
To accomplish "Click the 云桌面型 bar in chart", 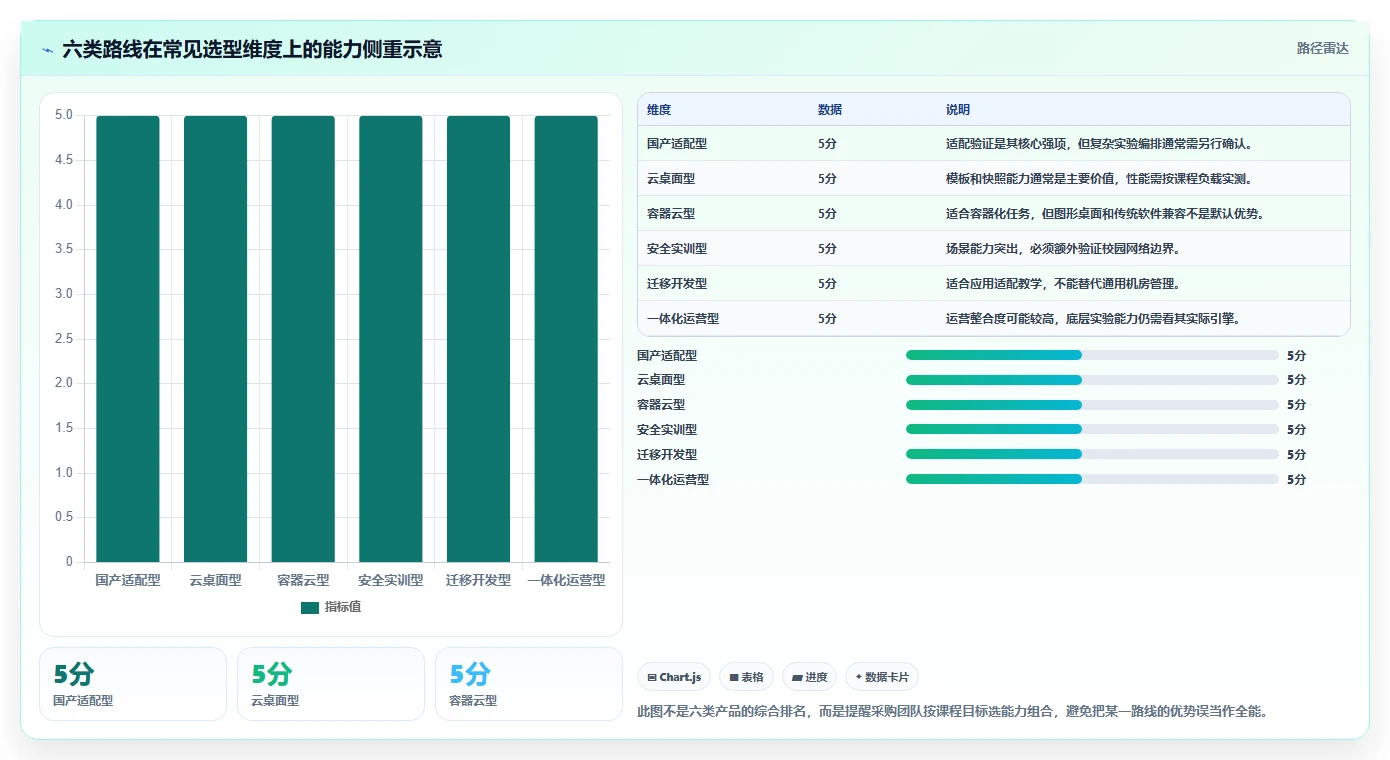I will (215, 339).
